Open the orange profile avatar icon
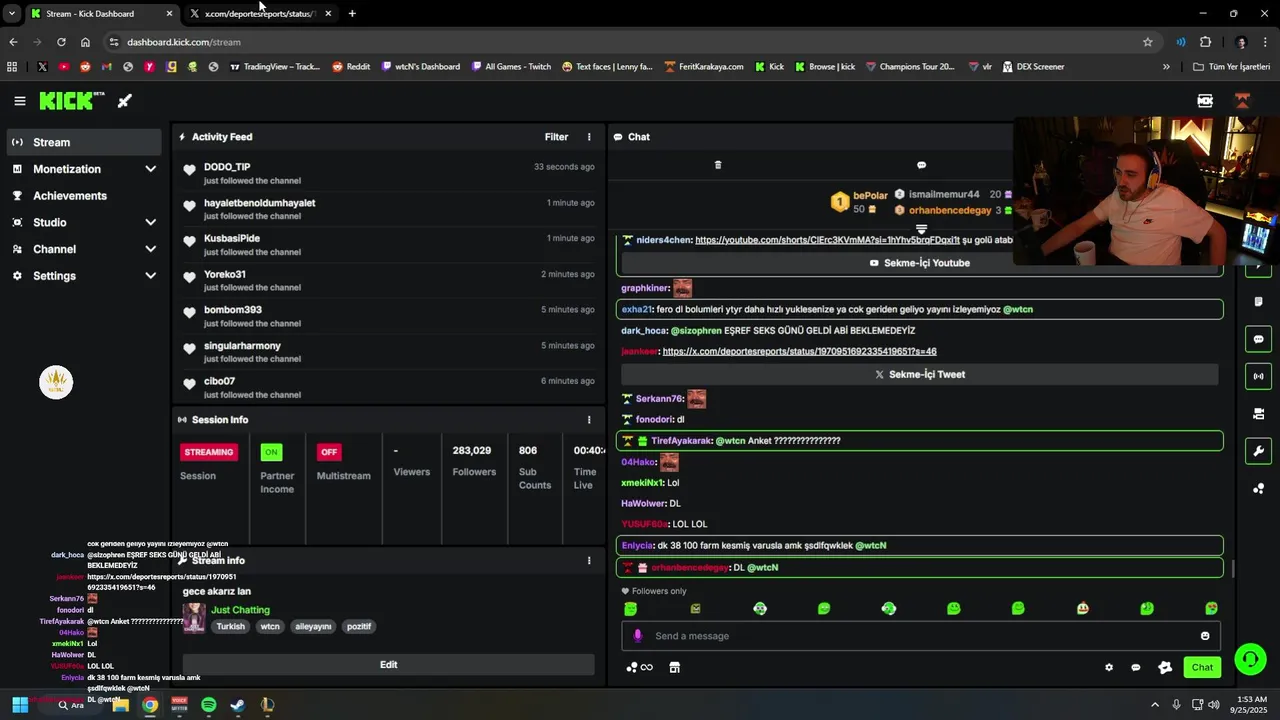The width and height of the screenshot is (1280, 720). coord(1243,101)
